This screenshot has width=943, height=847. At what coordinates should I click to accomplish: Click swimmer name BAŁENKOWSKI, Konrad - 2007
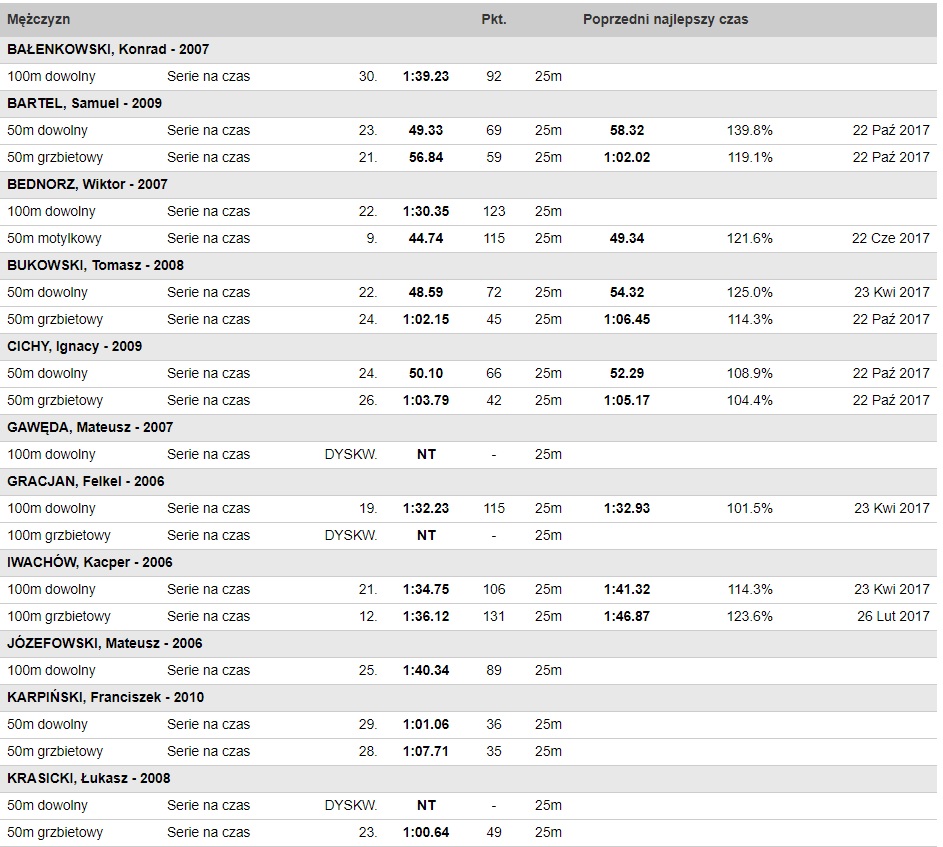(108, 49)
